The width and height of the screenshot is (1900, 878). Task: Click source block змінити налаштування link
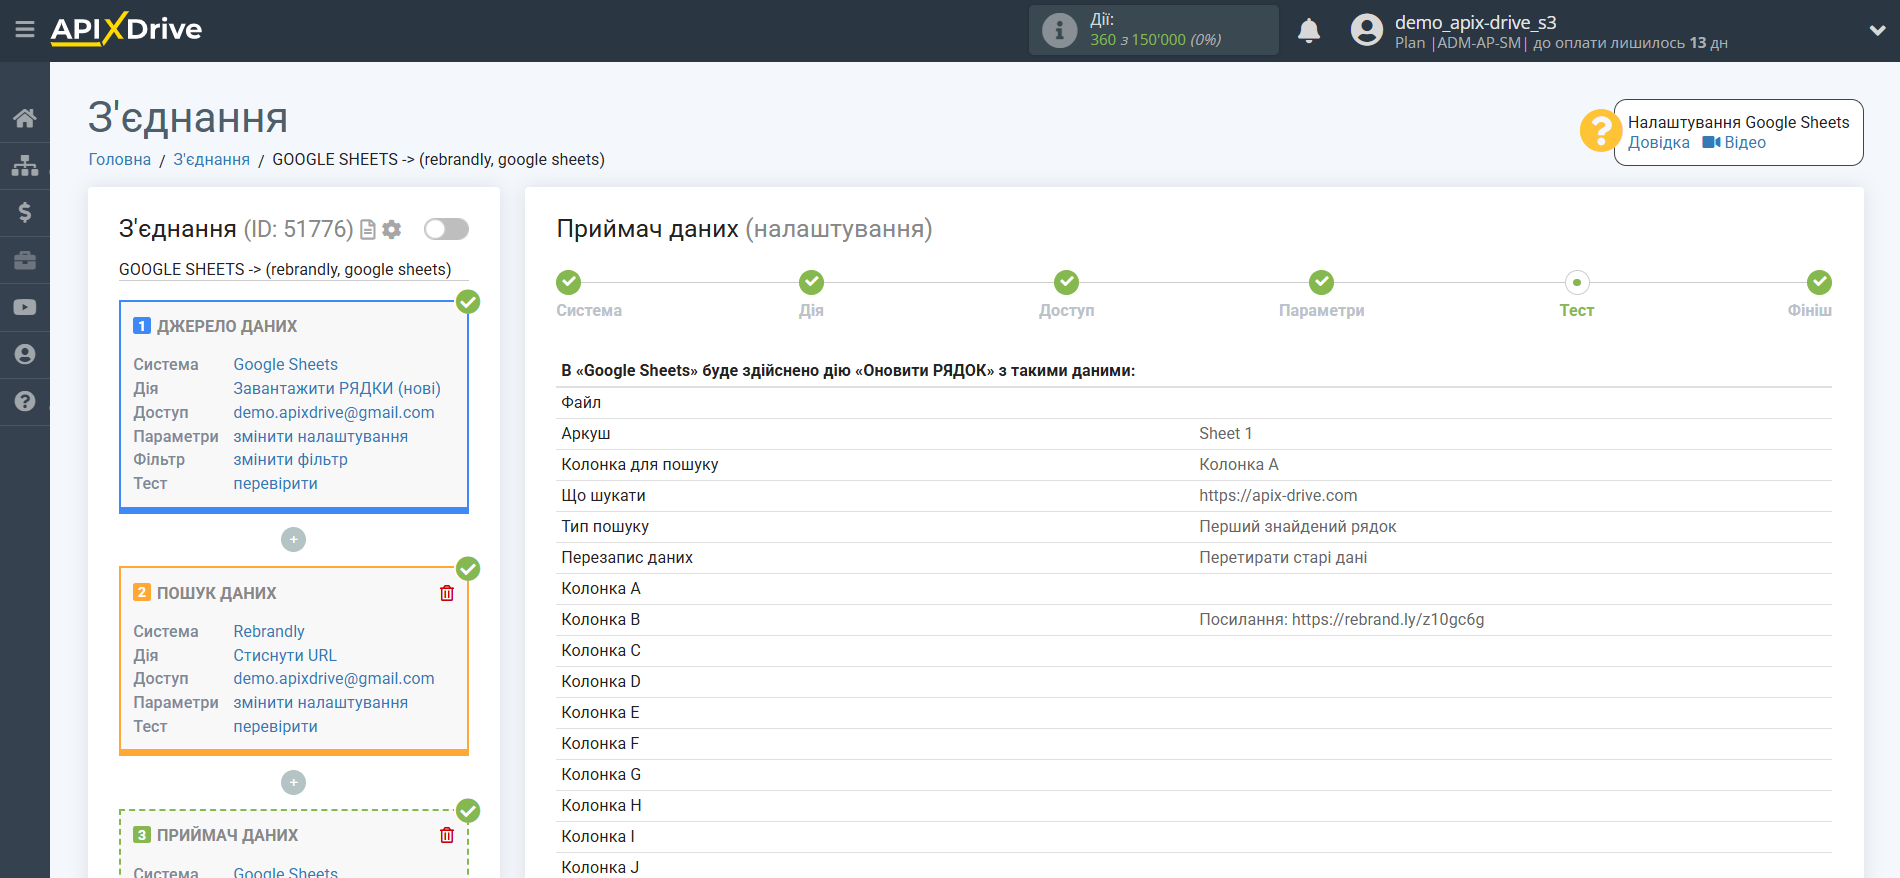[320, 437]
